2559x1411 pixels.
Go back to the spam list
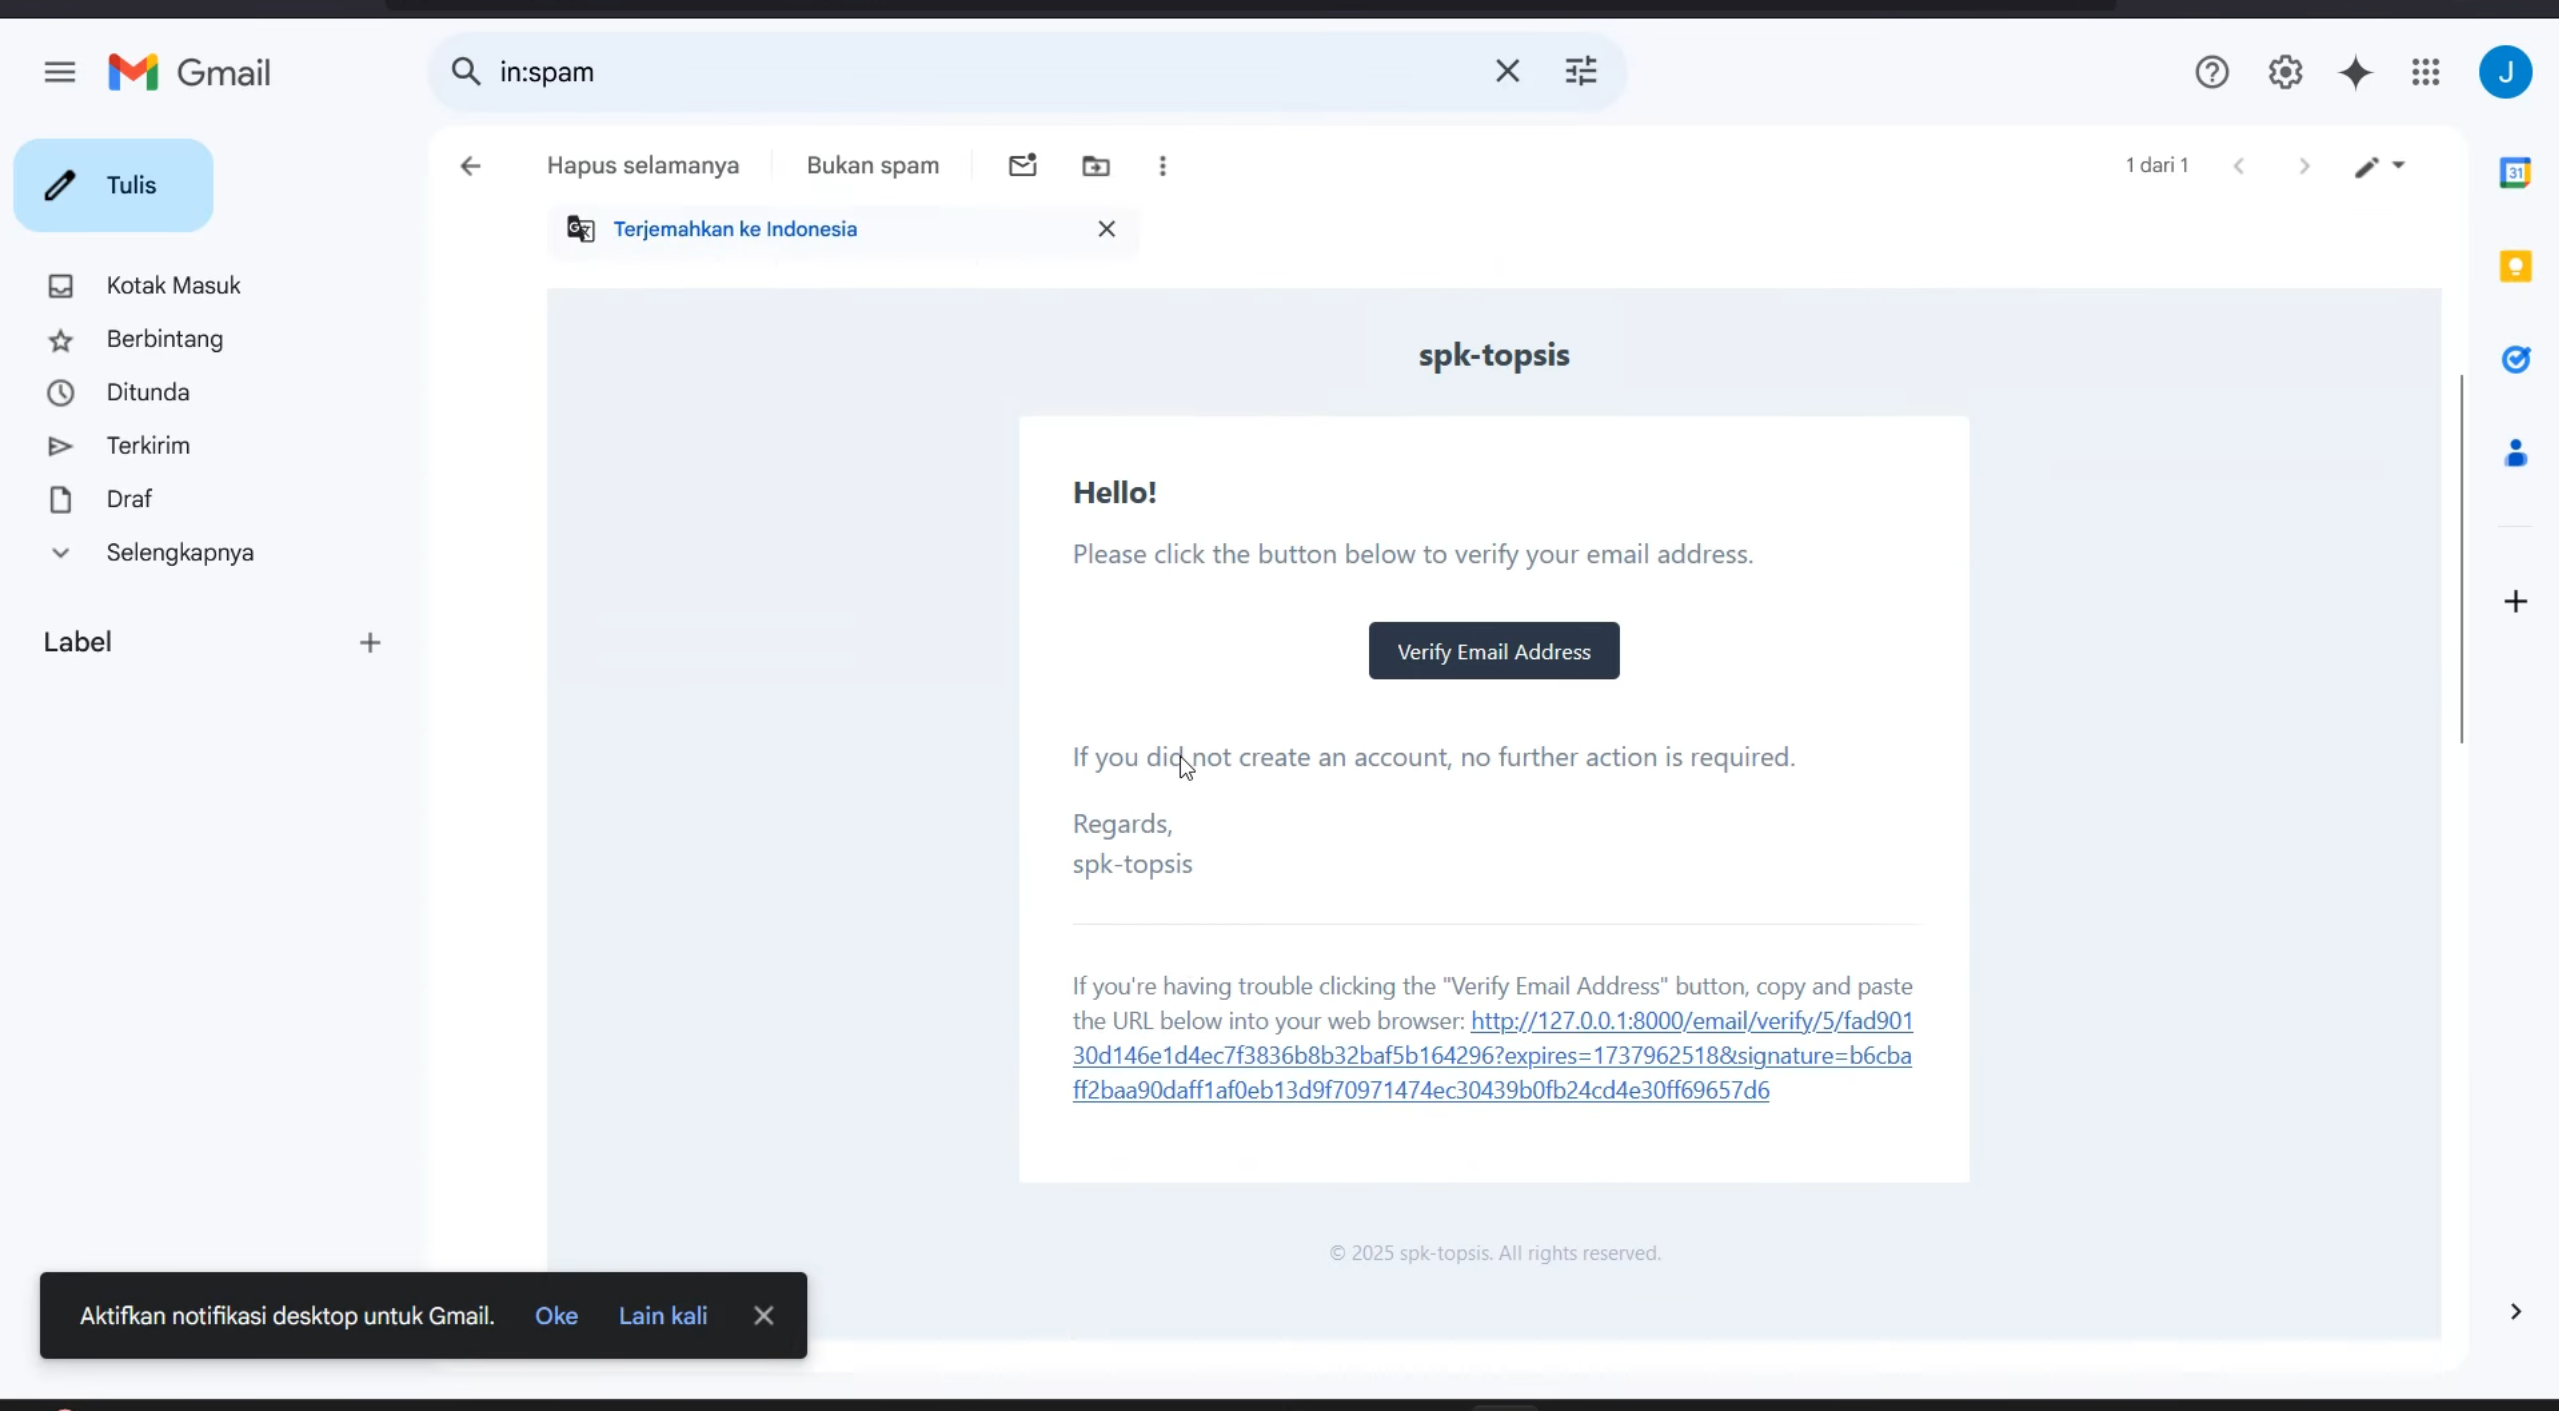click(470, 166)
